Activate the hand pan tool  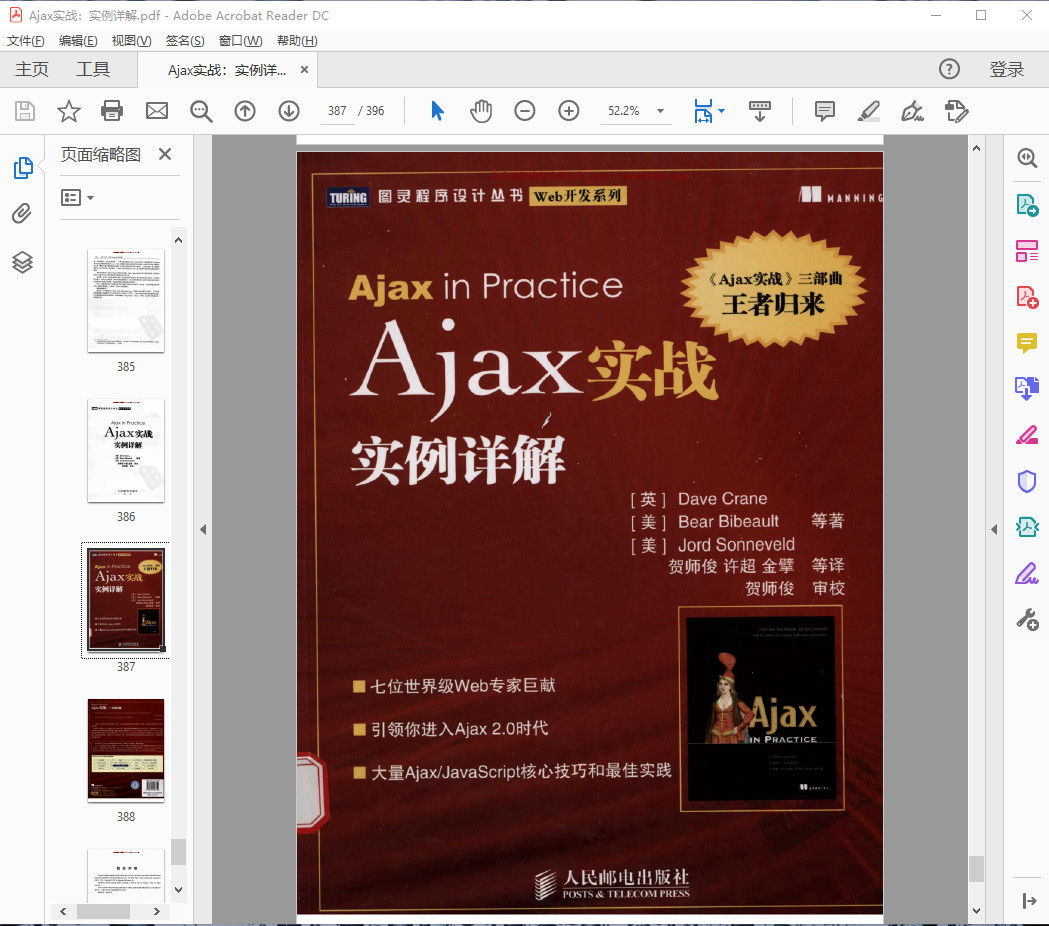point(481,111)
